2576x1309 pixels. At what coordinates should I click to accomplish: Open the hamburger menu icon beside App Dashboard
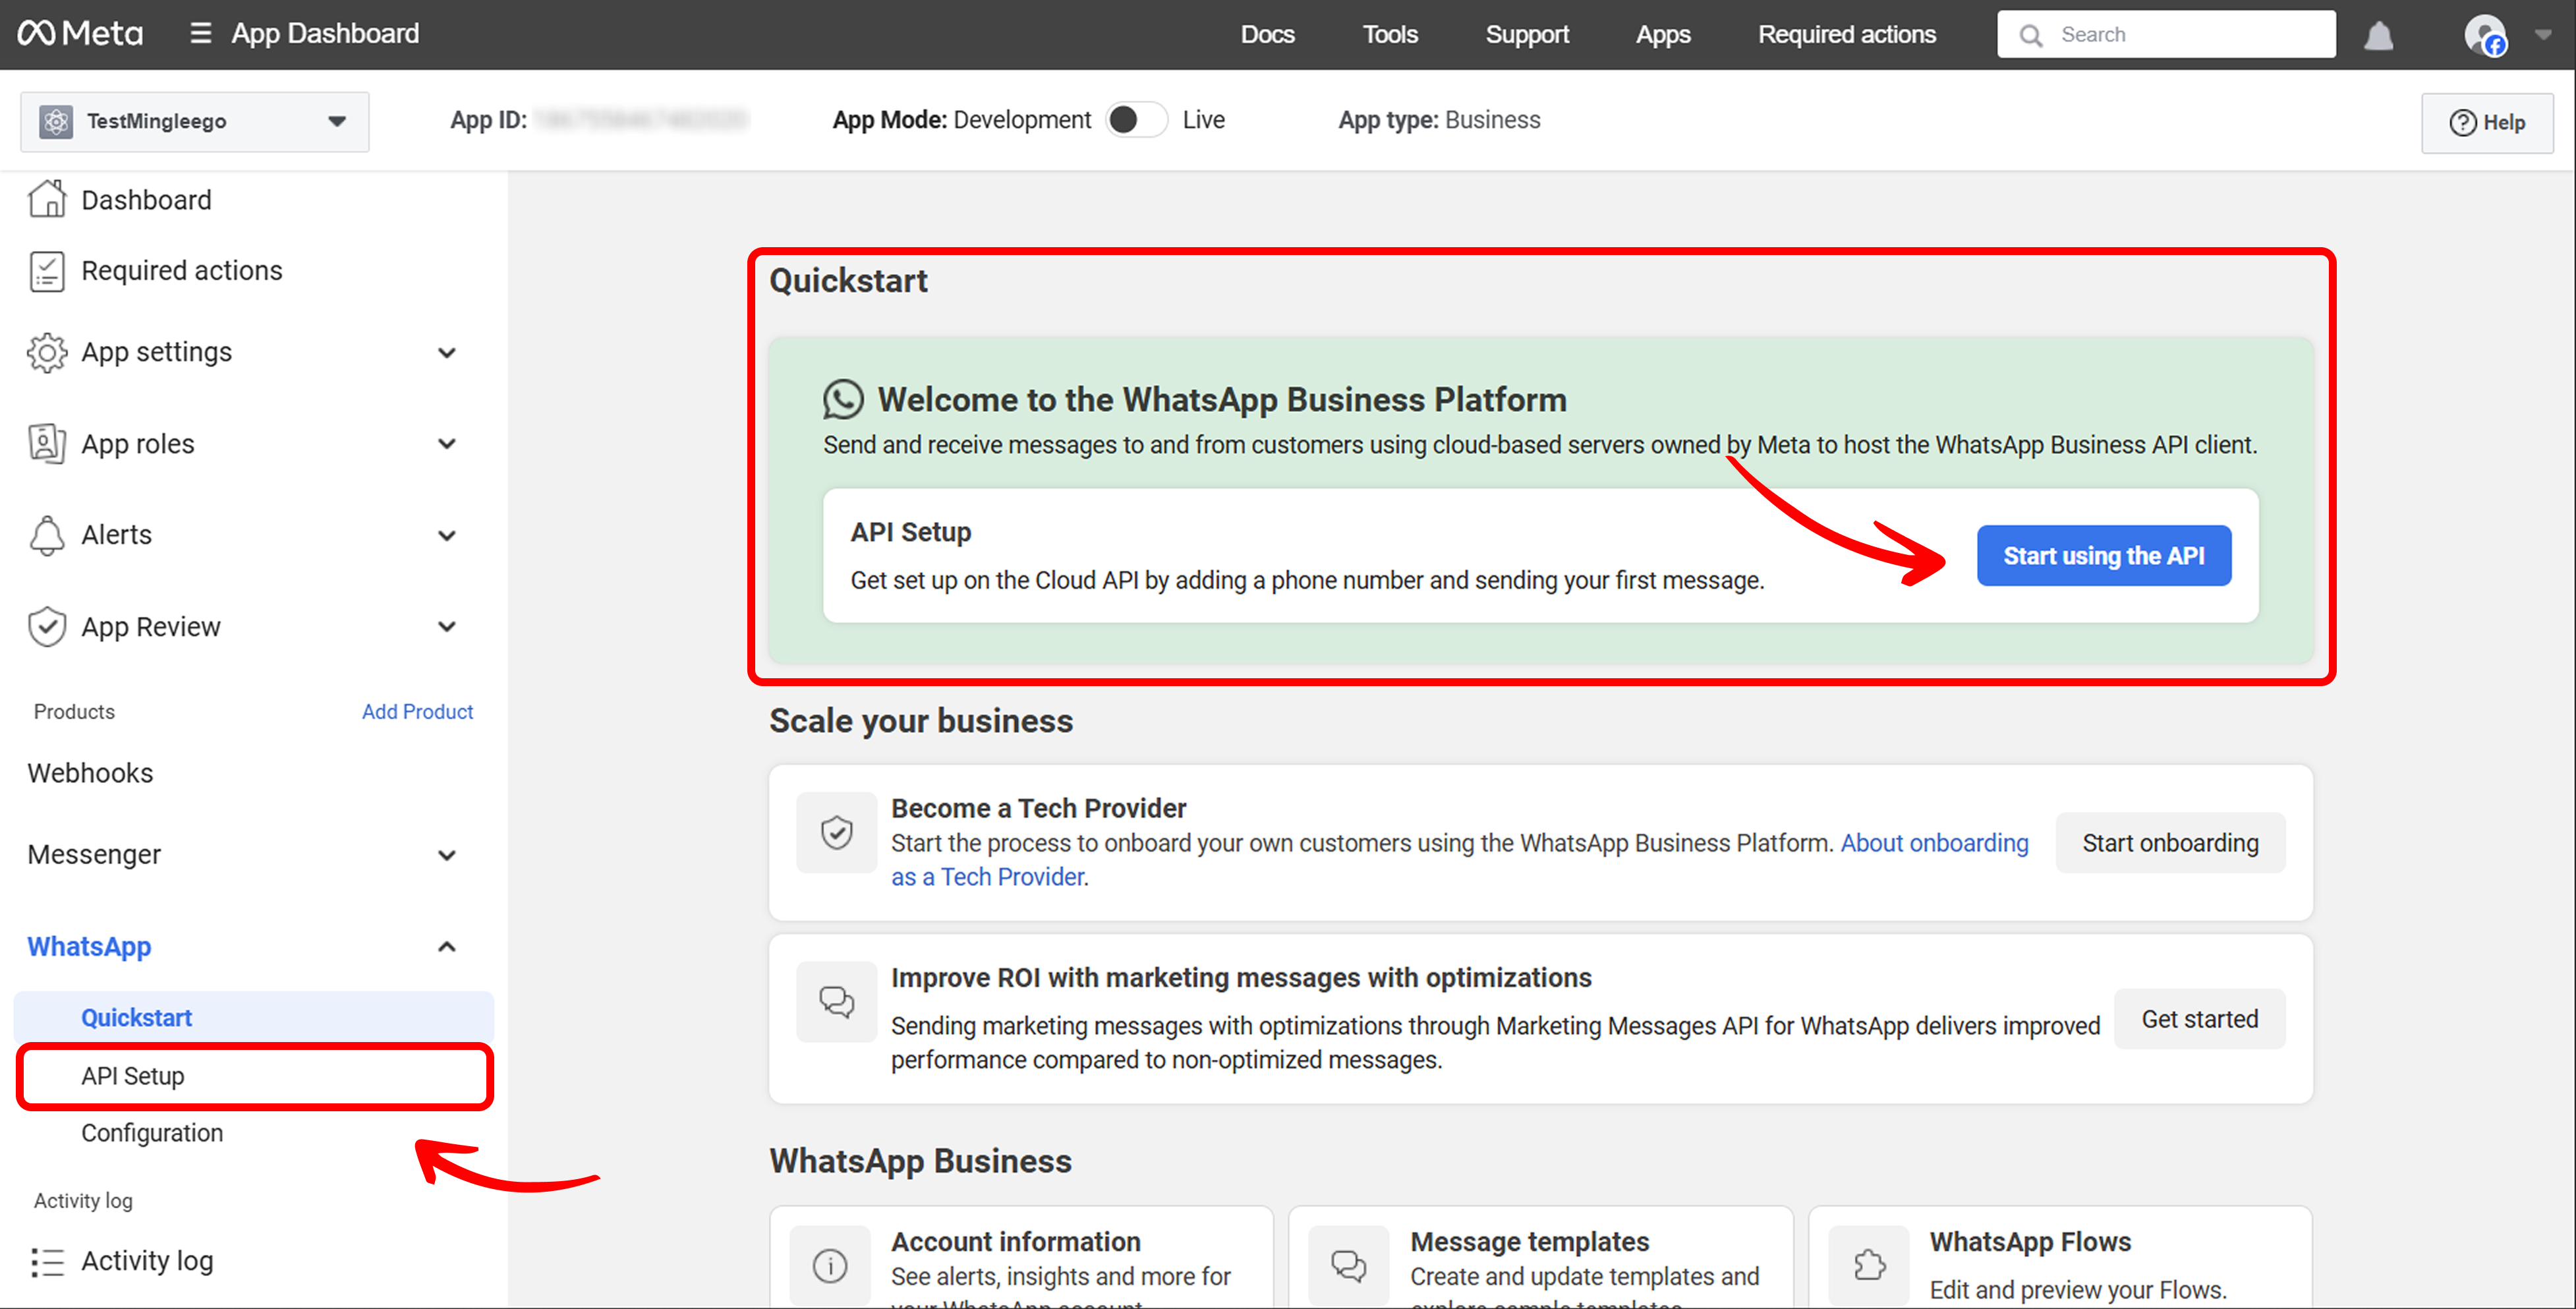200,34
